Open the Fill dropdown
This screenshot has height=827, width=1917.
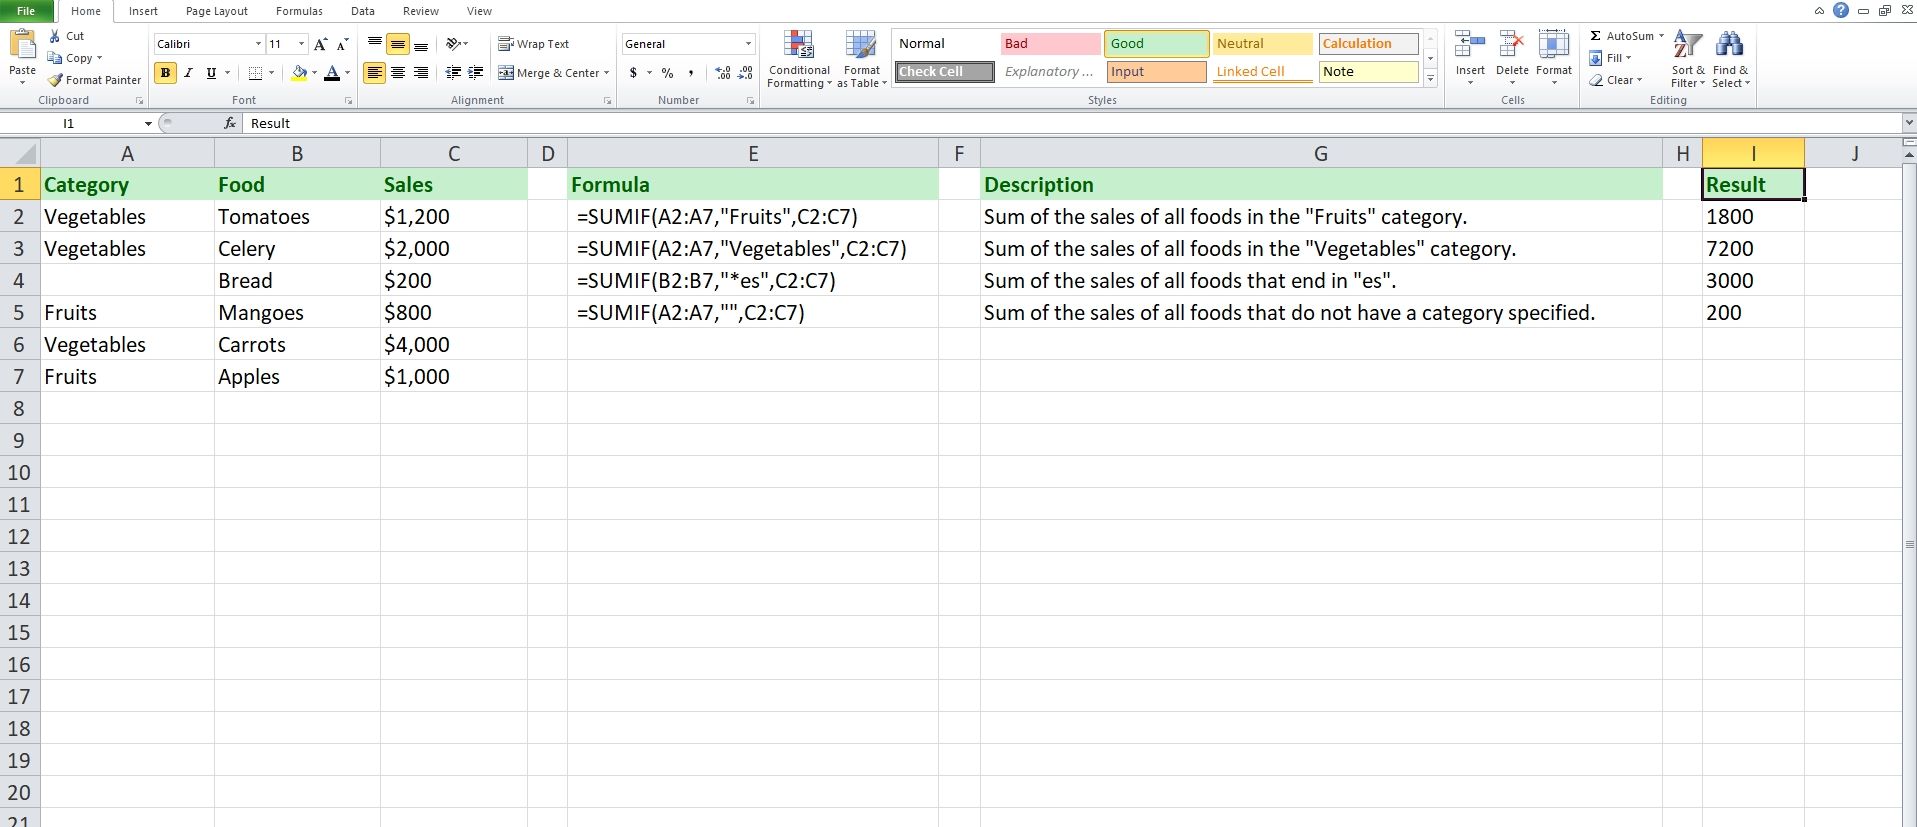coord(1610,58)
